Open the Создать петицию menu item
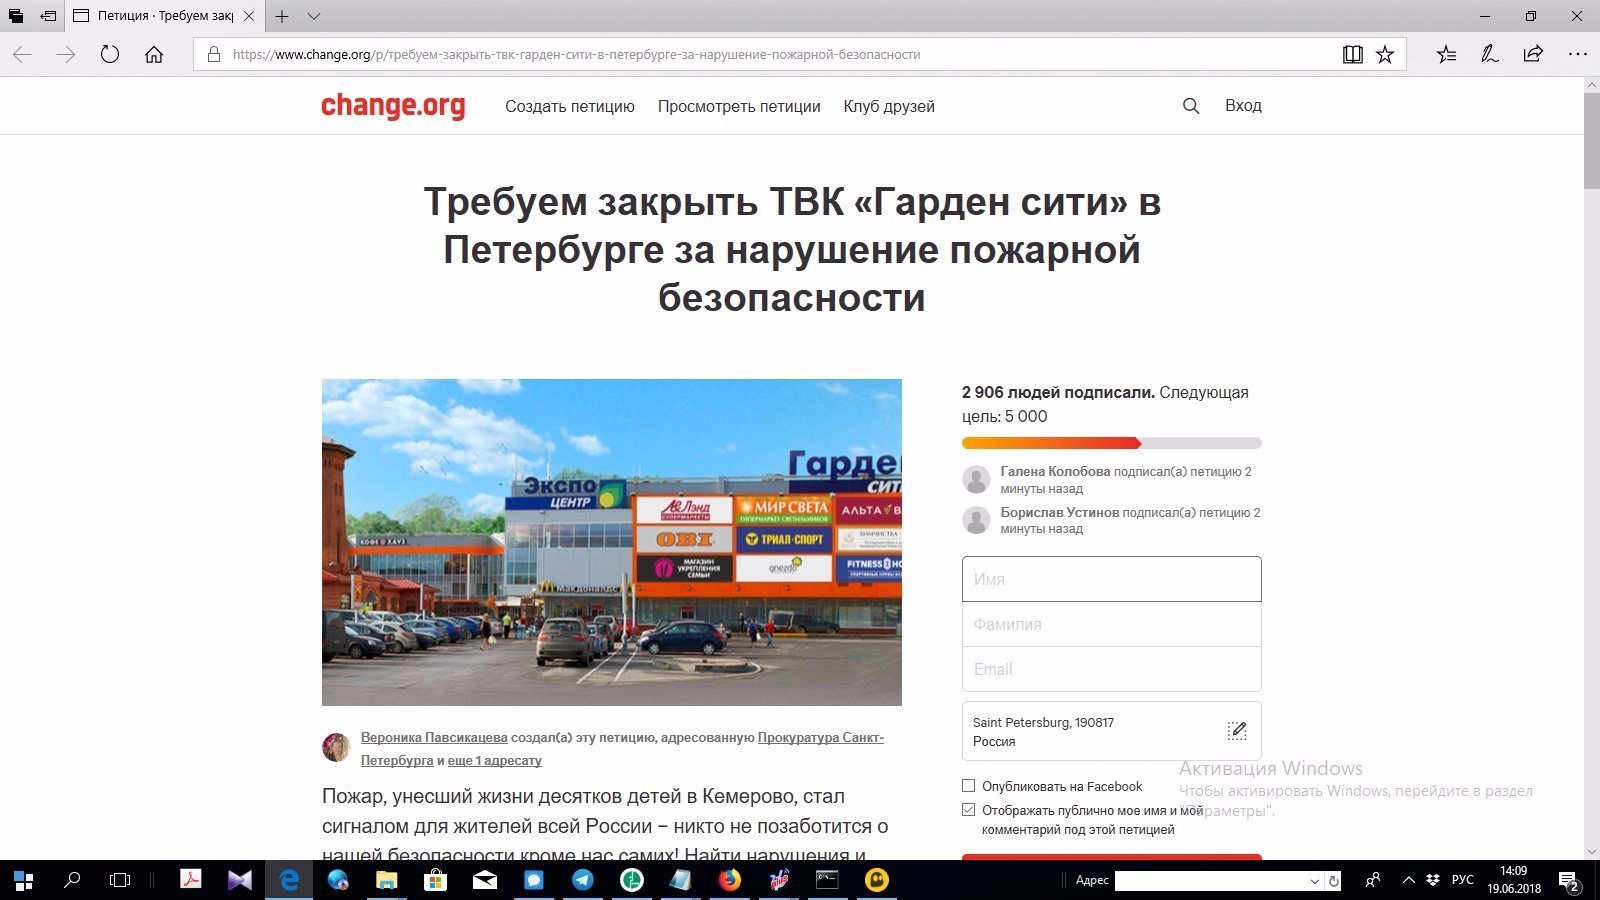 point(569,106)
